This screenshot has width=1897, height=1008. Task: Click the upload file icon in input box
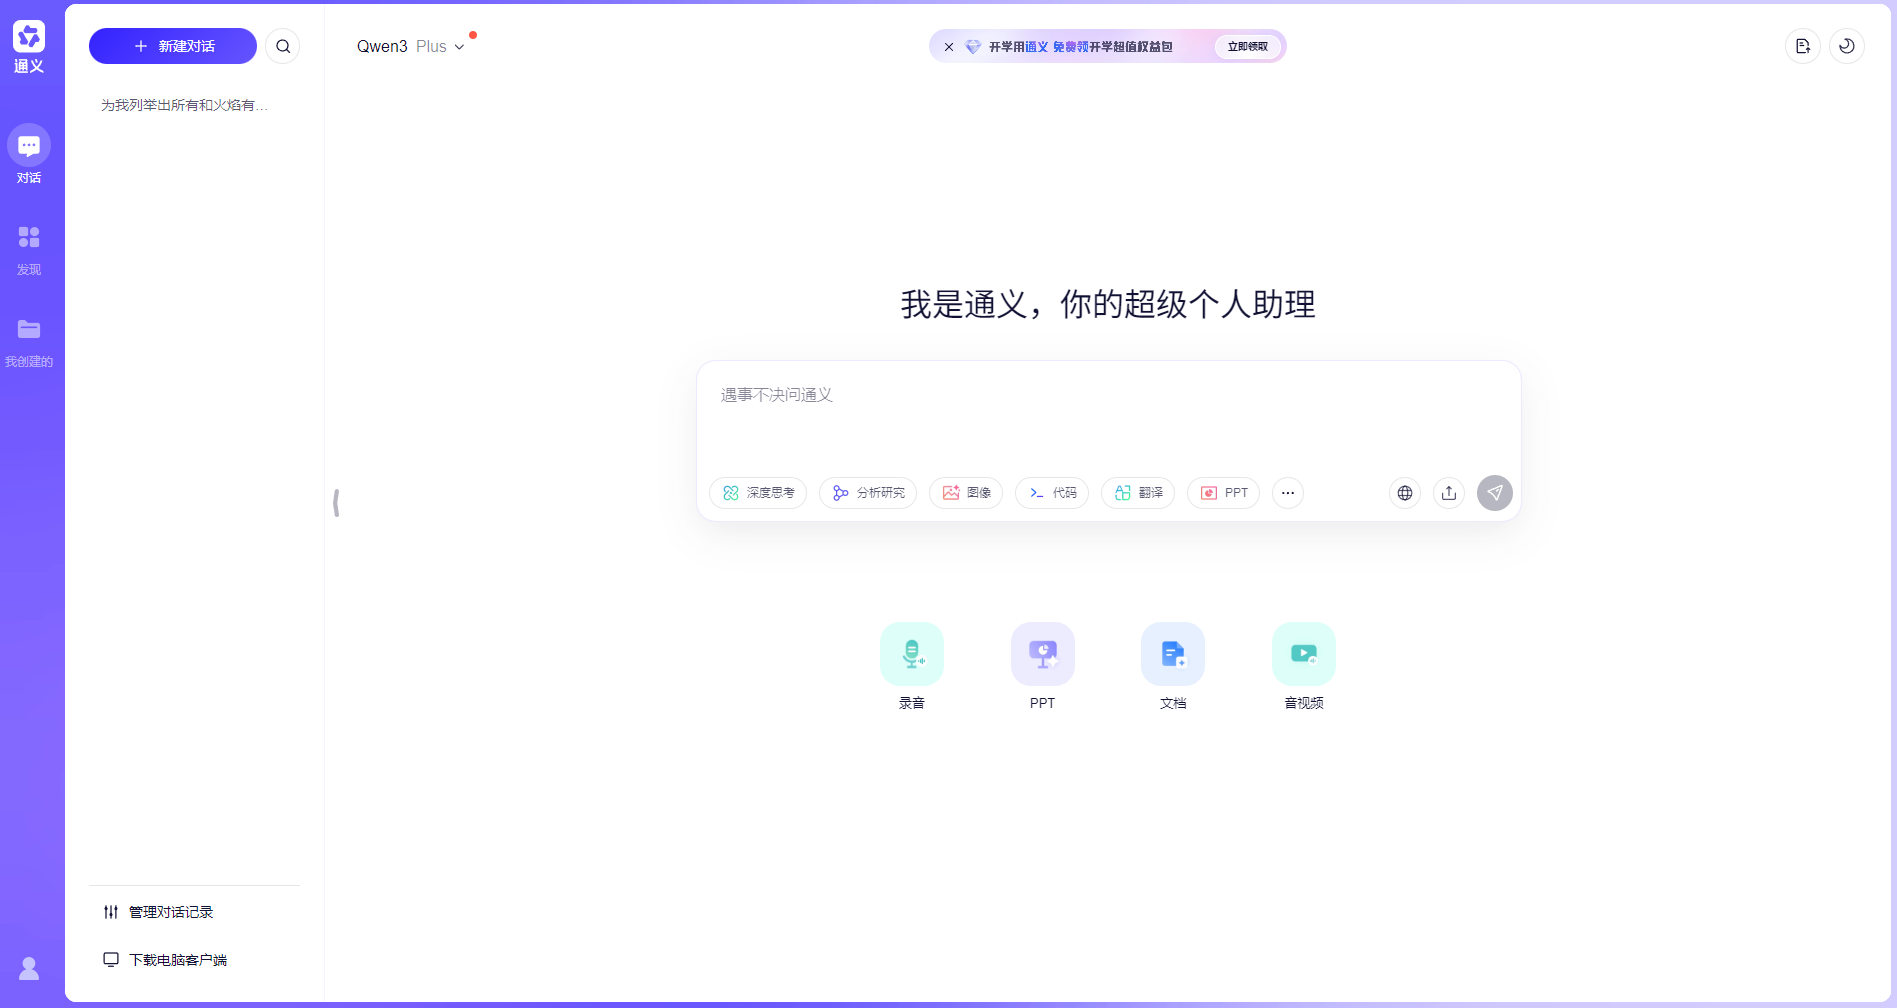1448,493
